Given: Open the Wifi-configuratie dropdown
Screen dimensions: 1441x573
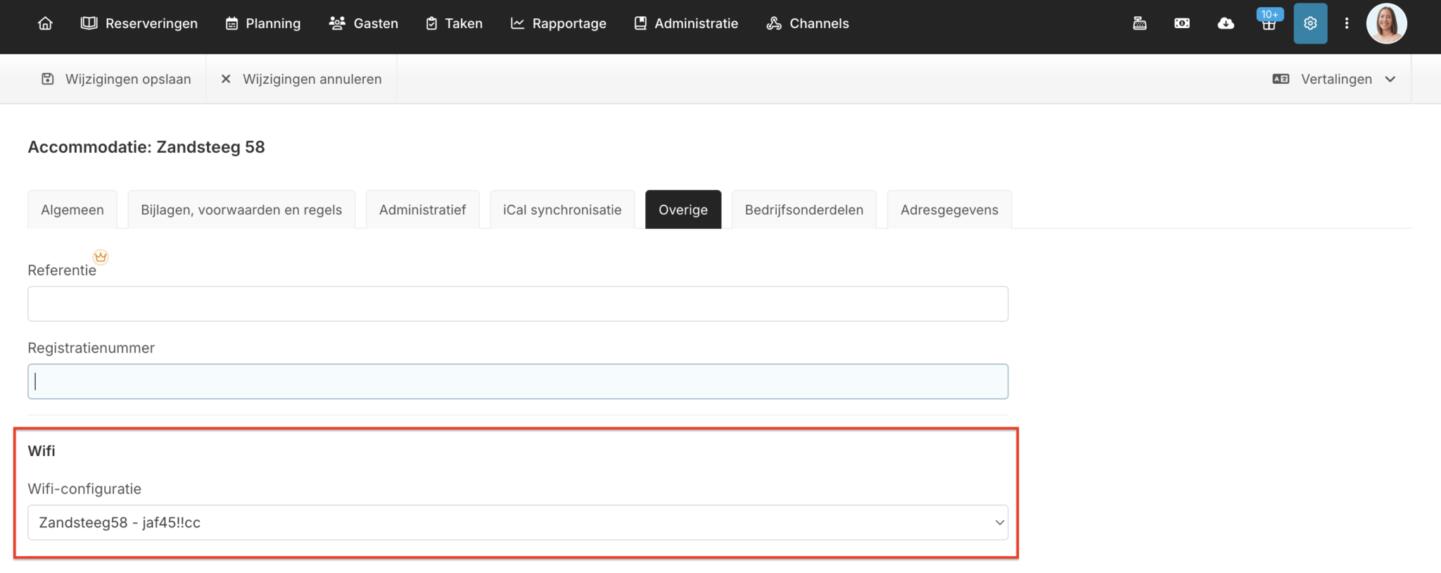Looking at the screenshot, I should pos(517,522).
